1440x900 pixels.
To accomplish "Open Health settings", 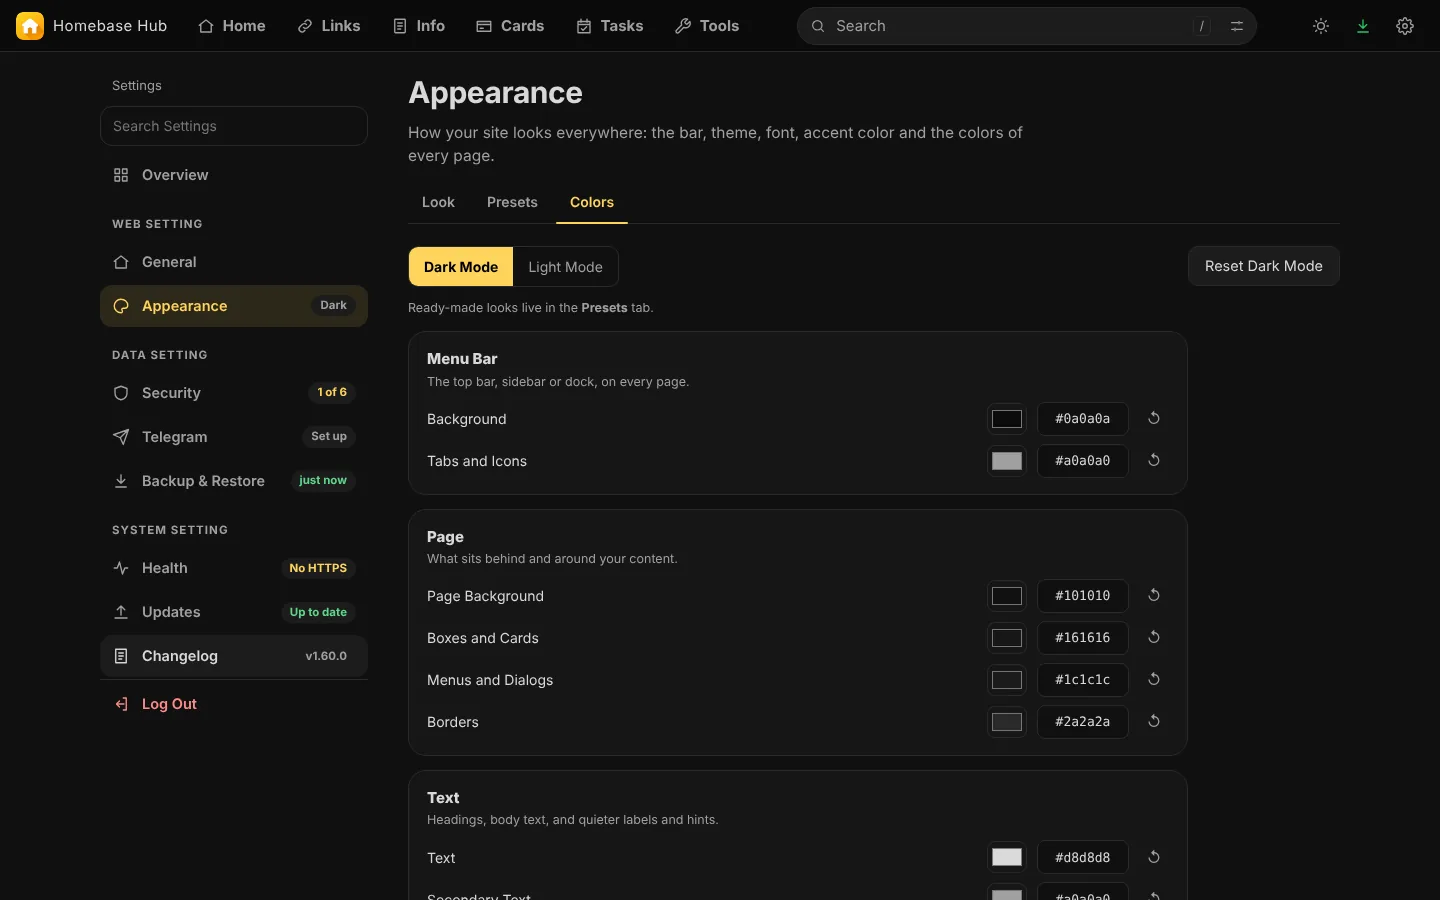I will (234, 568).
